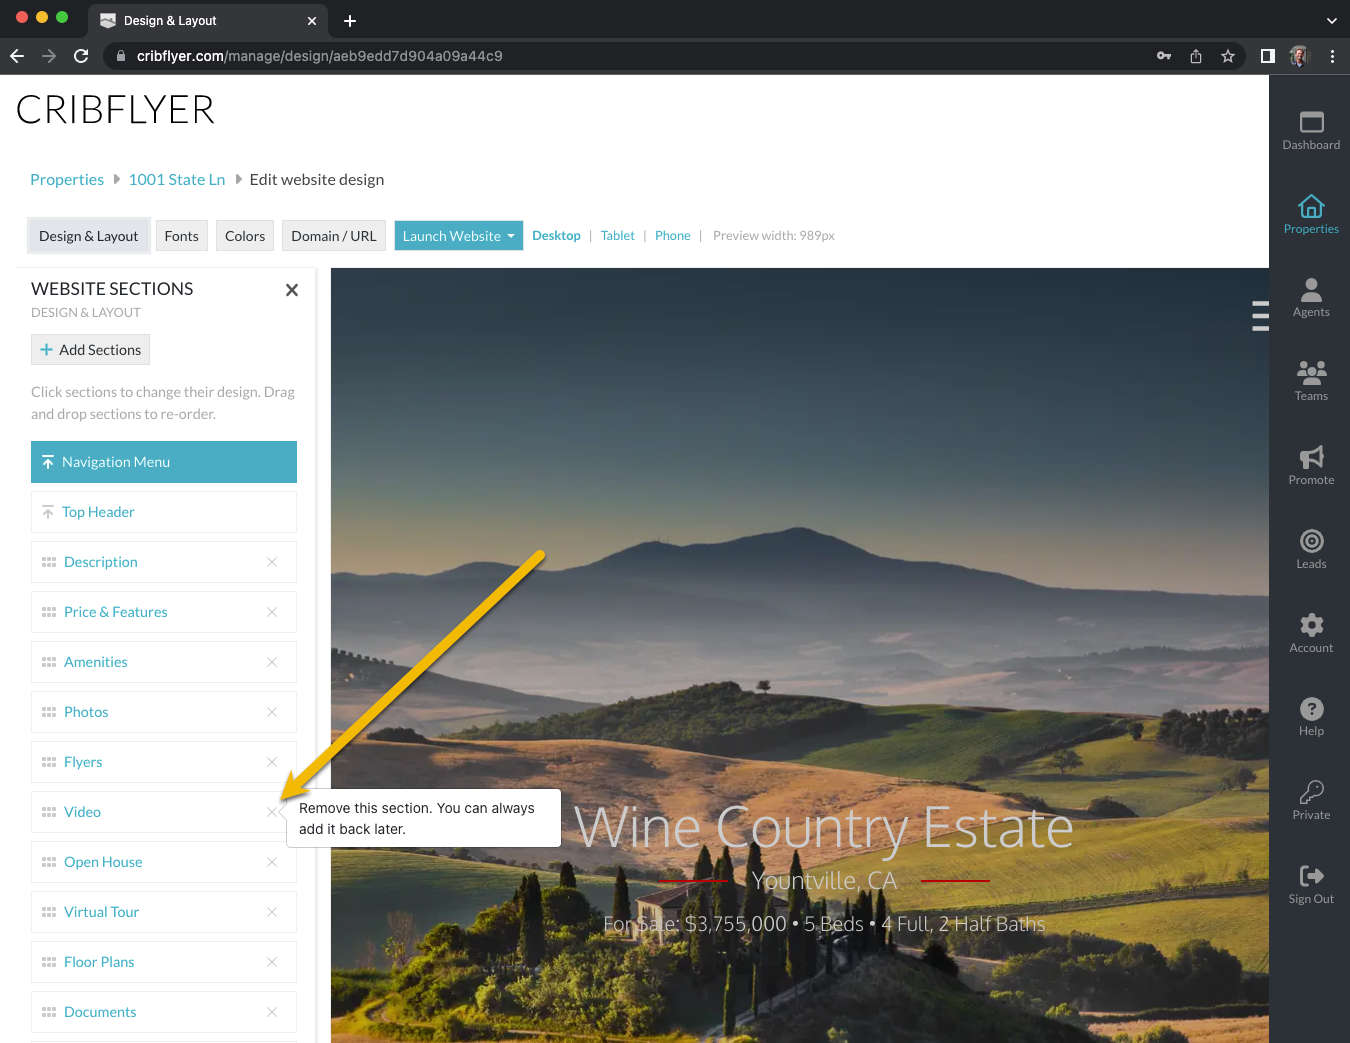Select Phone preview mode
Viewport: 1350px width, 1043px height.
673,236
